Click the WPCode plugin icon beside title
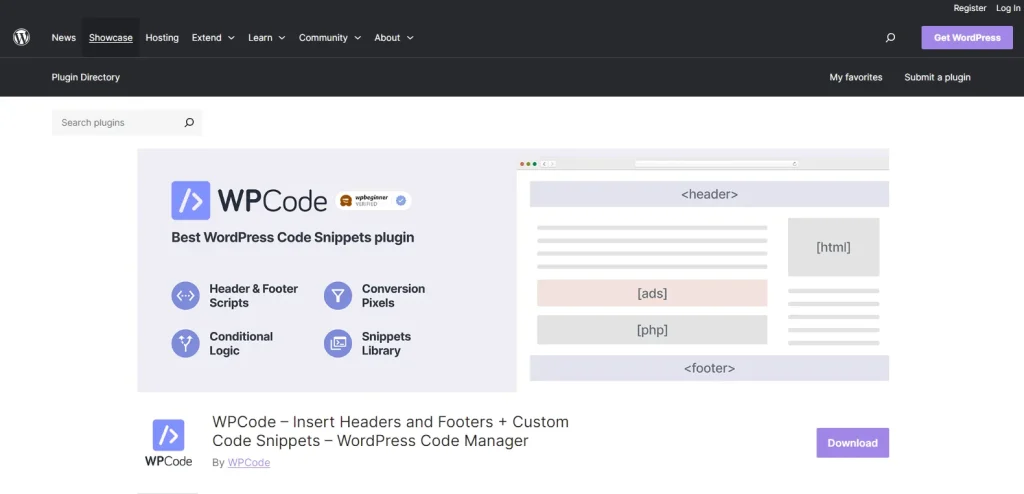Image resolution: width=1024 pixels, height=494 pixels. [168, 443]
